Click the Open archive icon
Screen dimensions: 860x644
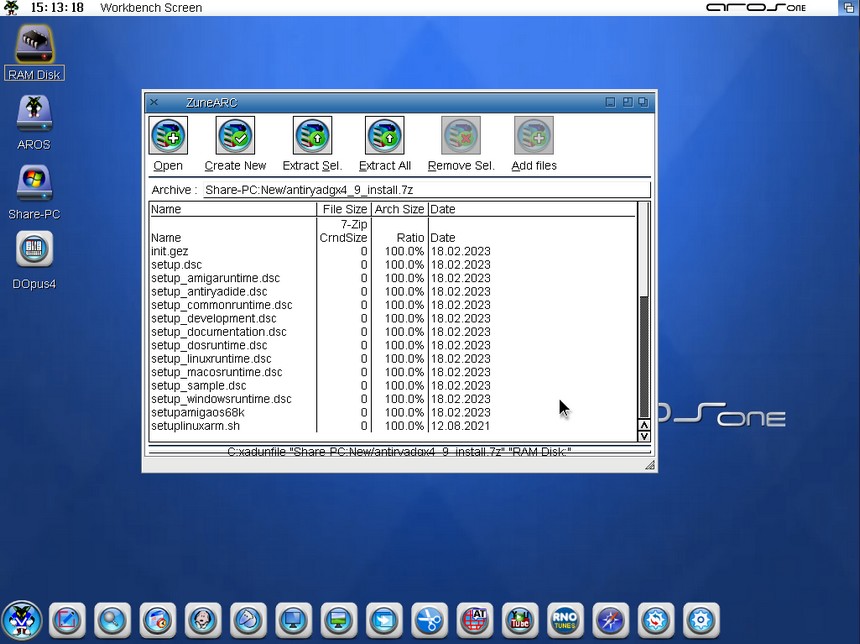tap(168, 136)
